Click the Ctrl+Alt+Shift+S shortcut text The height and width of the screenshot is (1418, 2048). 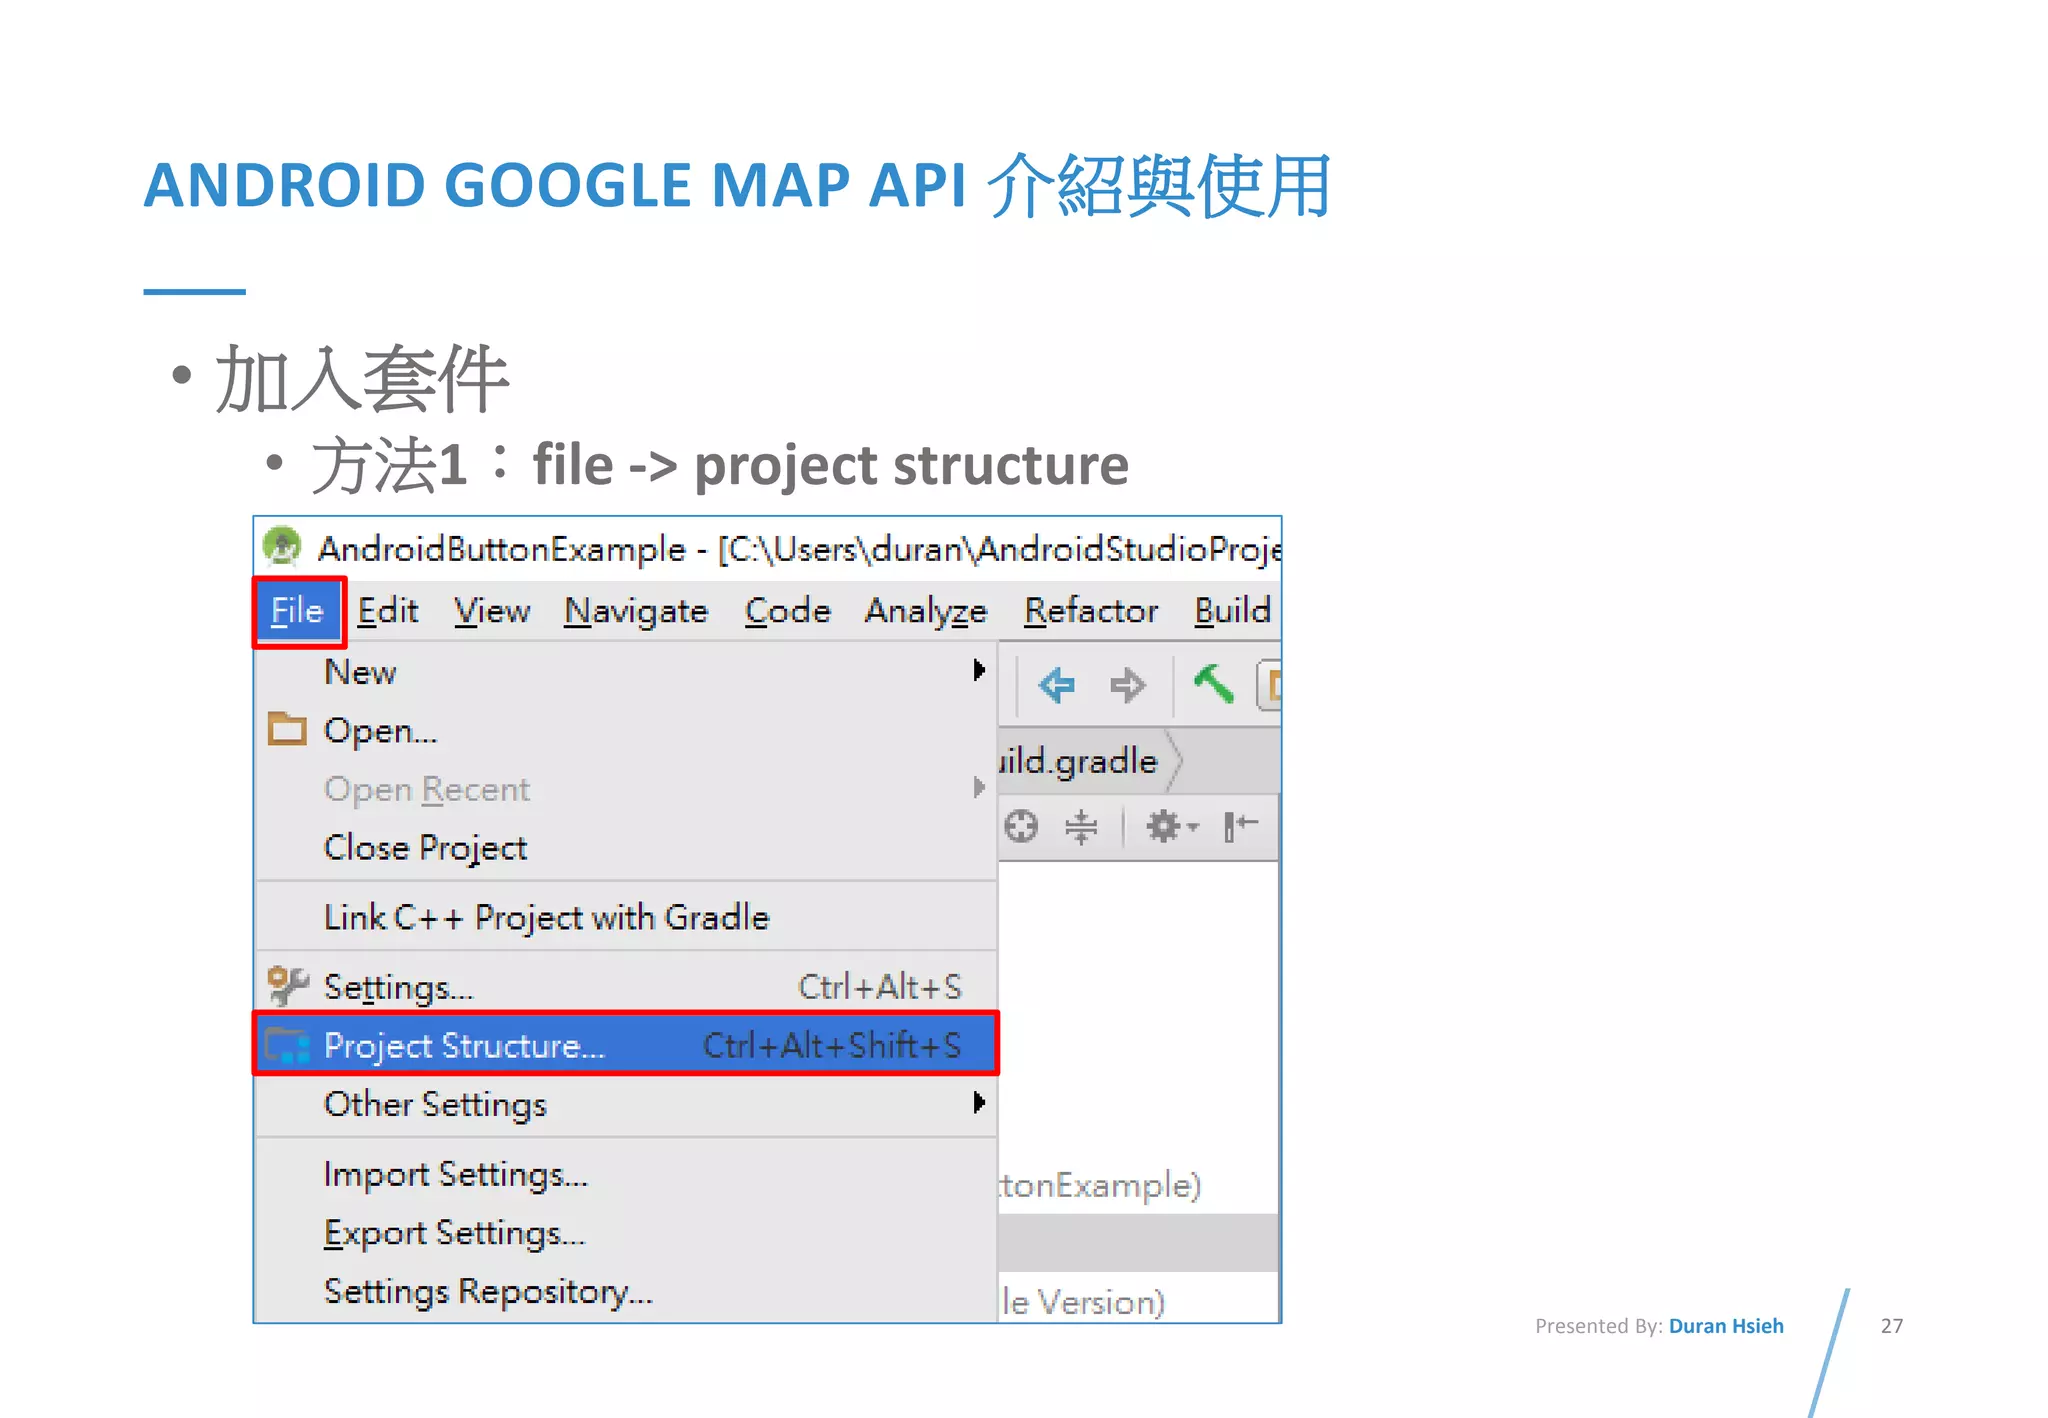[x=832, y=1045]
